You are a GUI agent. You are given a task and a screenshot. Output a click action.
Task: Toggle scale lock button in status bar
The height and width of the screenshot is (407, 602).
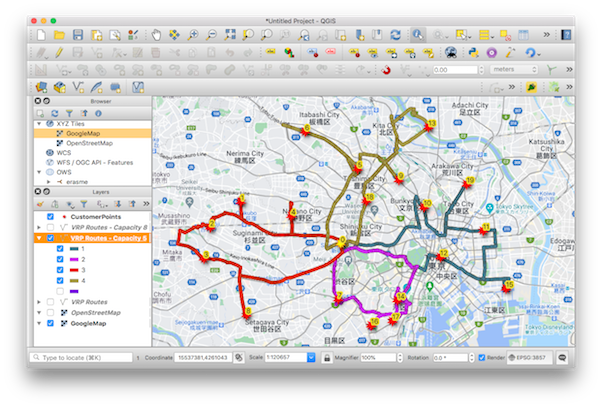click(x=327, y=358)
